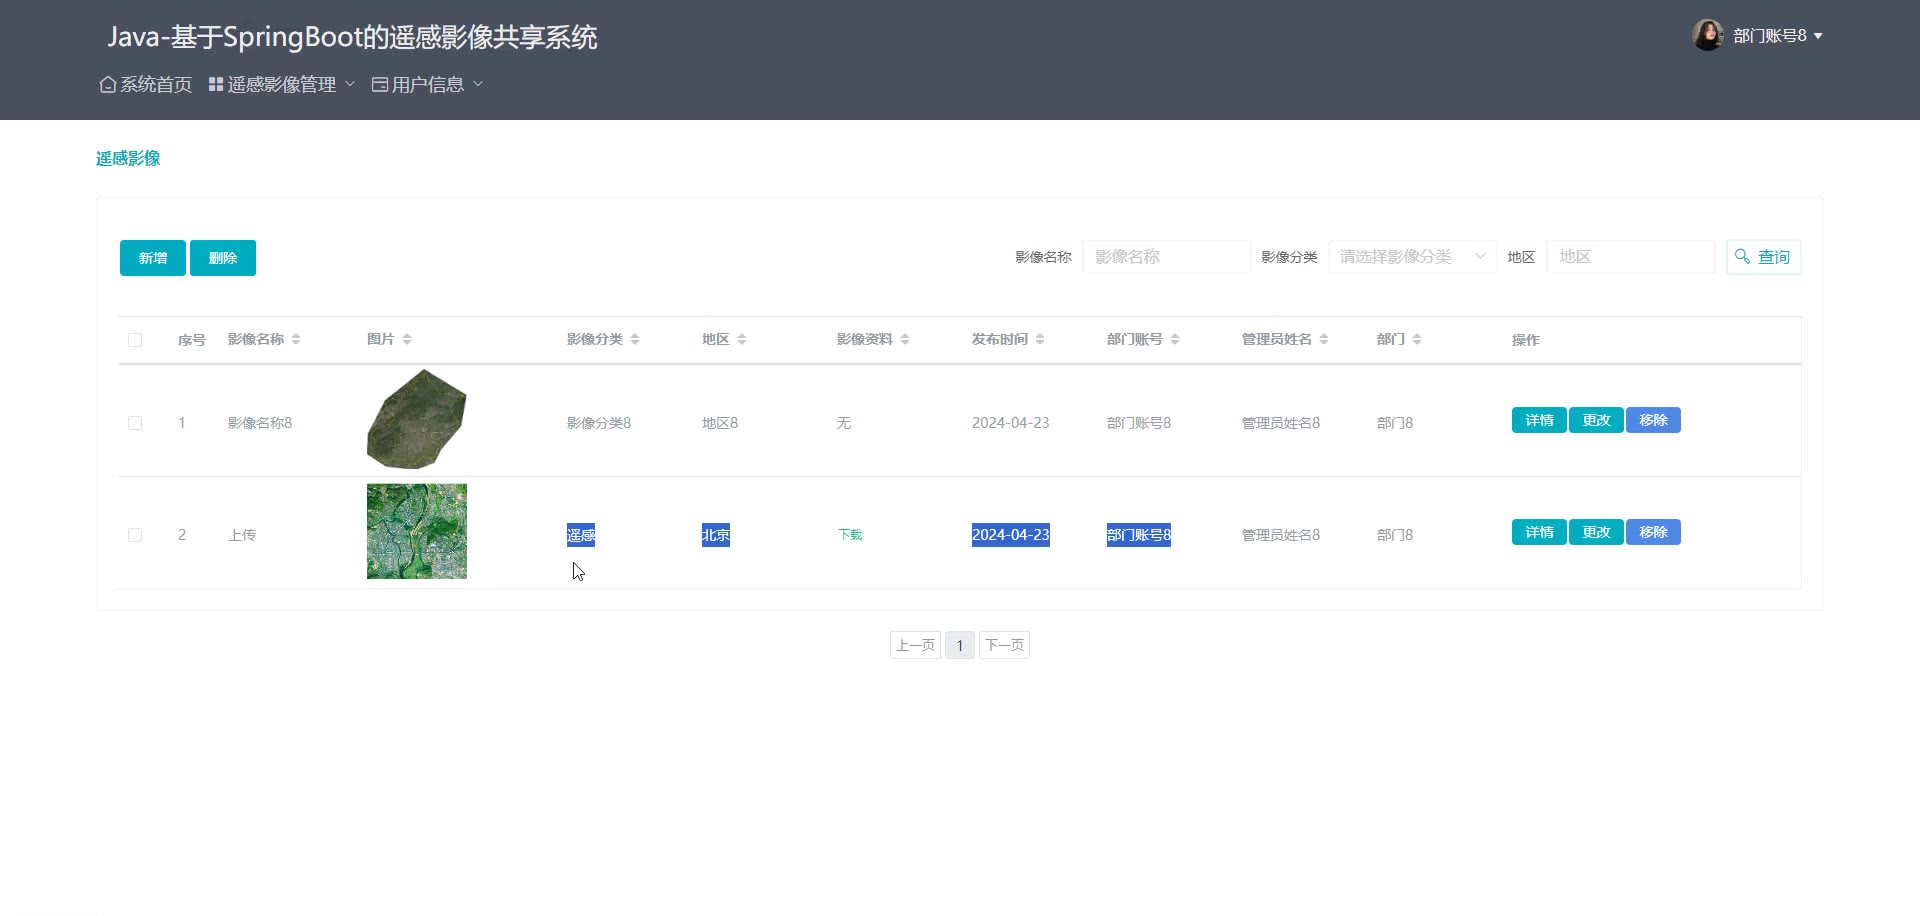The image size is (1920, 916).
Task: Check the checkbox for row 1
Action: pos(135,423)
